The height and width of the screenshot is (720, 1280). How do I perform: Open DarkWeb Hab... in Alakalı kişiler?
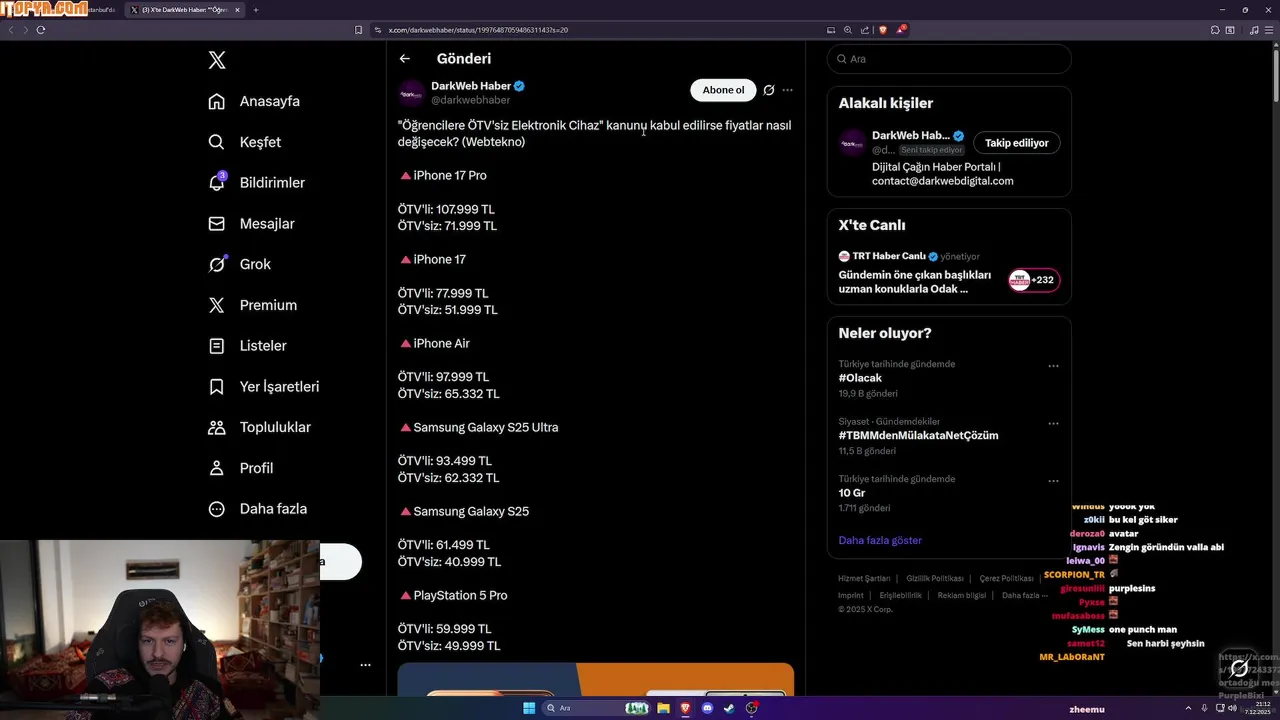pos(911,135)
